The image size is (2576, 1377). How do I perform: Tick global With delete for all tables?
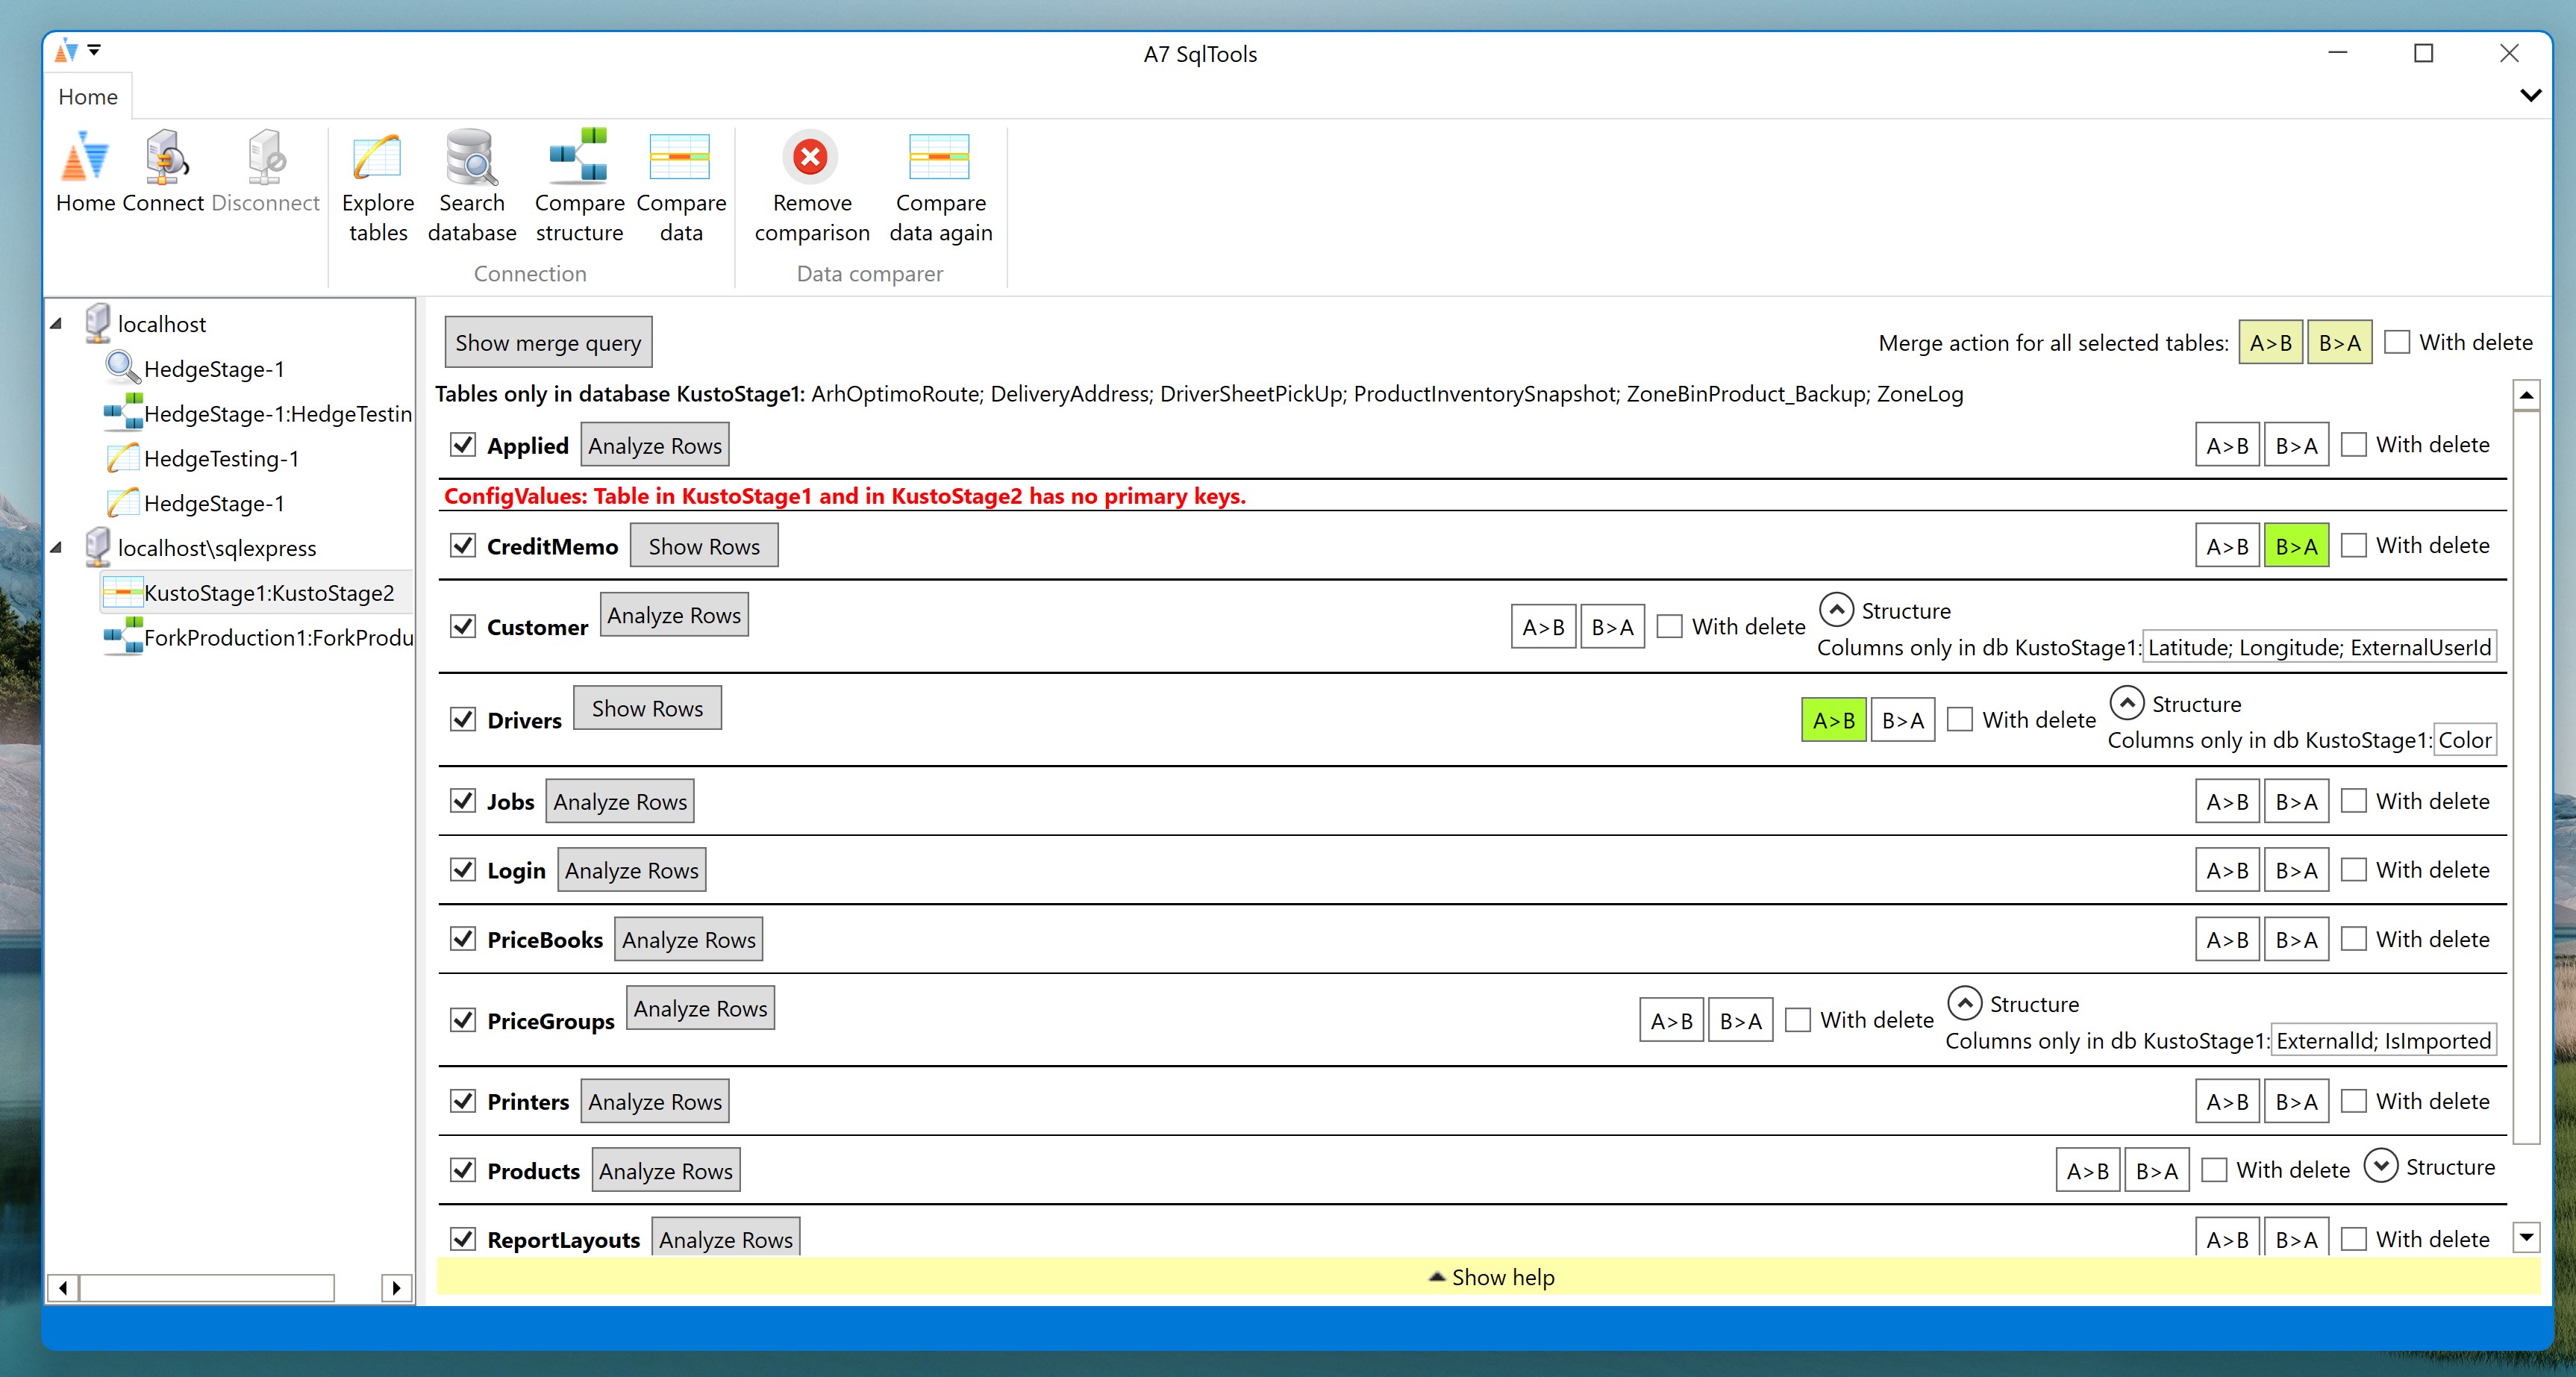pyautogui.click(x=2397, y=342)
